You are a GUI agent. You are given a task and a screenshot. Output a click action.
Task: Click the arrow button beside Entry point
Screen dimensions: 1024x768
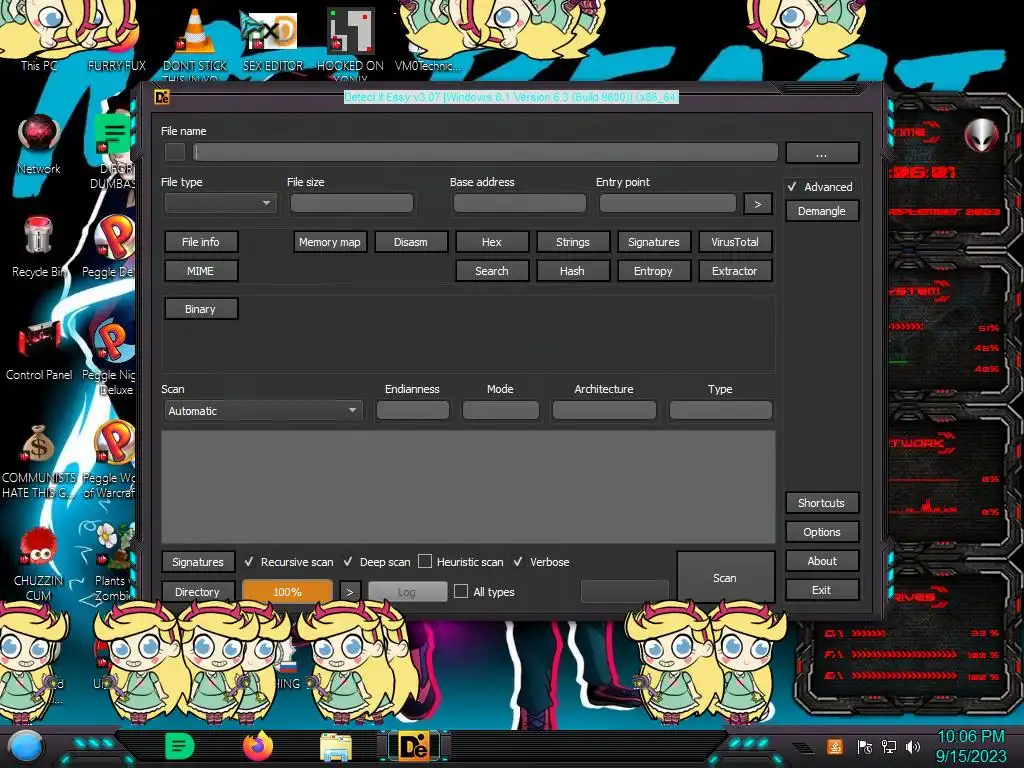click(758, 204)
